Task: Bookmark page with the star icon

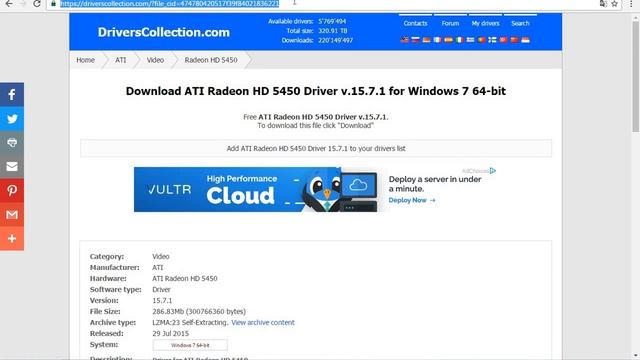Action: pyautogui.click(x=614, y=4)
